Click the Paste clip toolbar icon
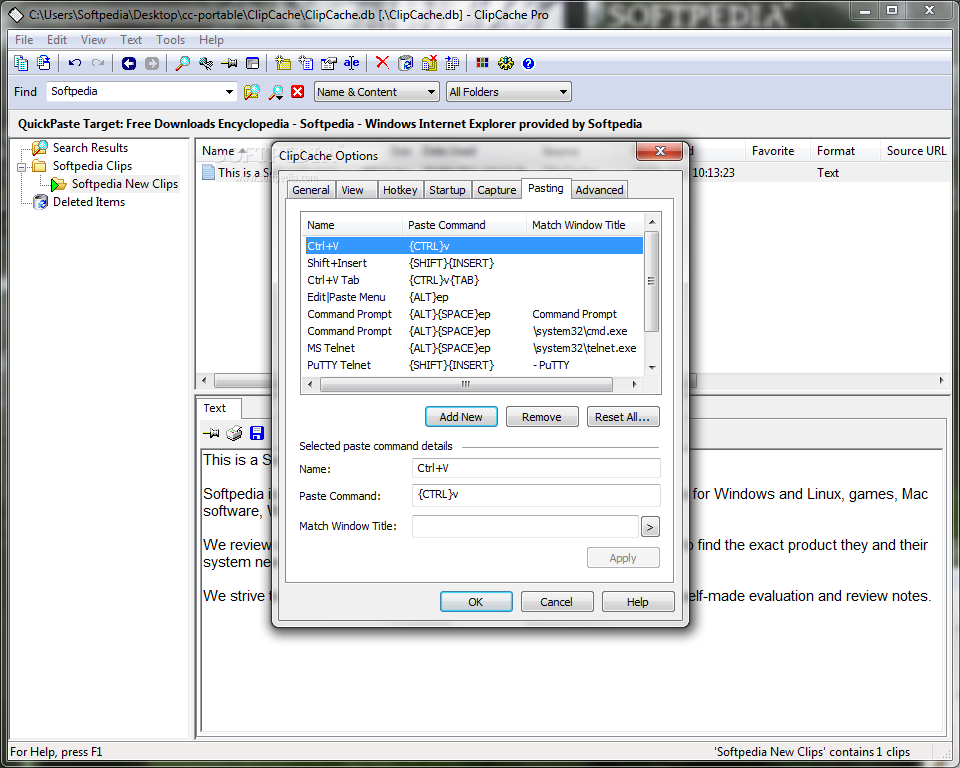The image size is (960, 768). (43, 63)
